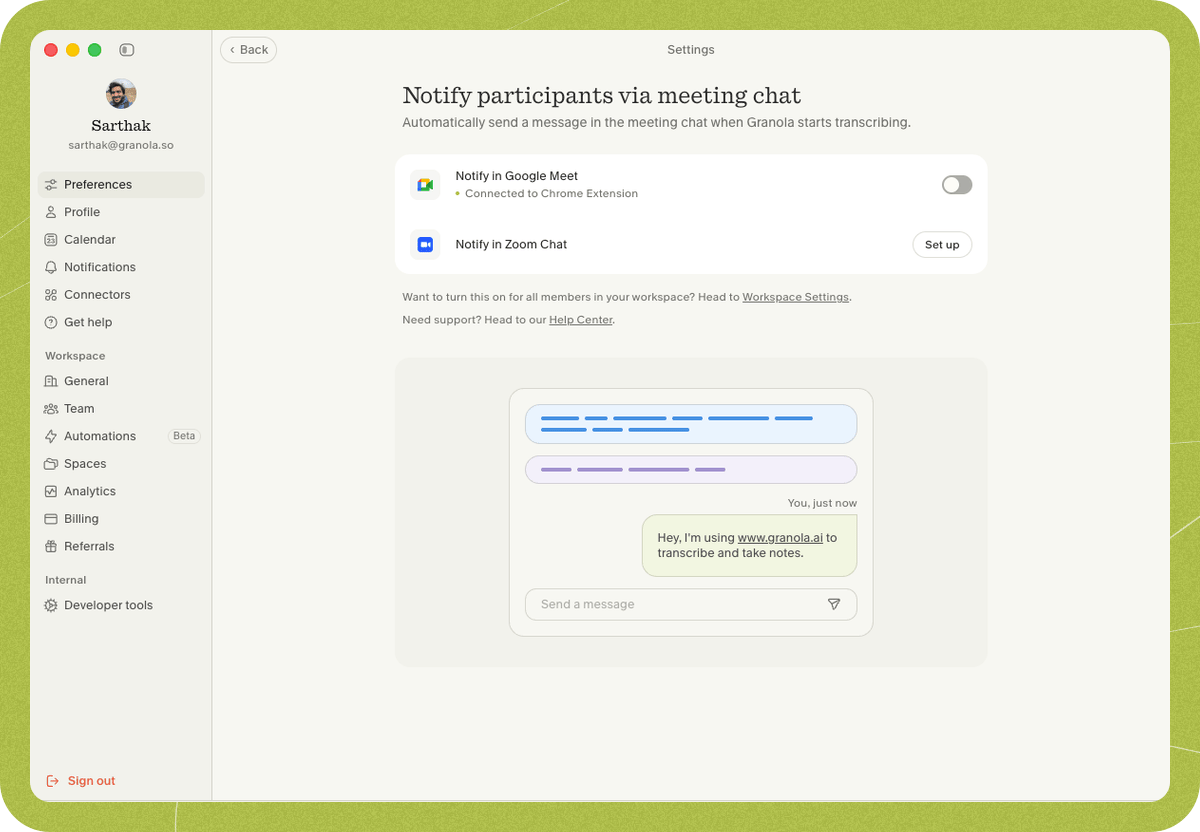Open the Notifications section

coord(121,267)
